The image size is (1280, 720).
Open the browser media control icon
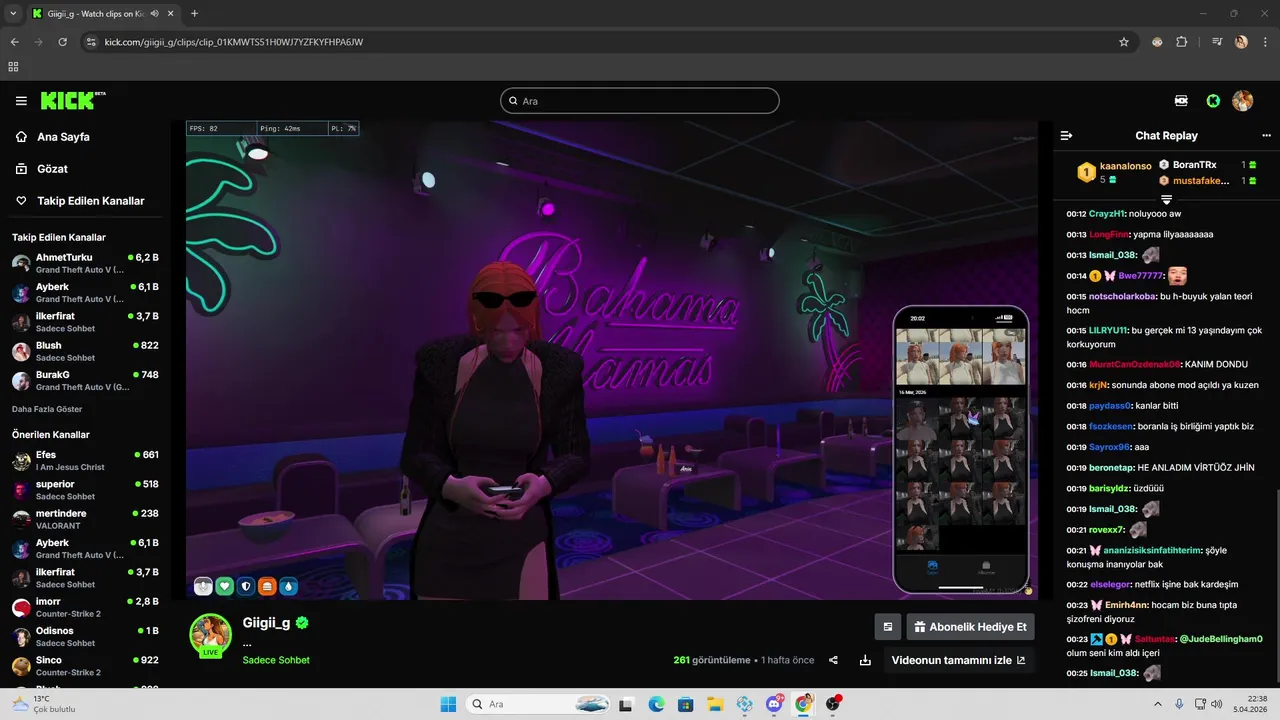click(1217, 42)
